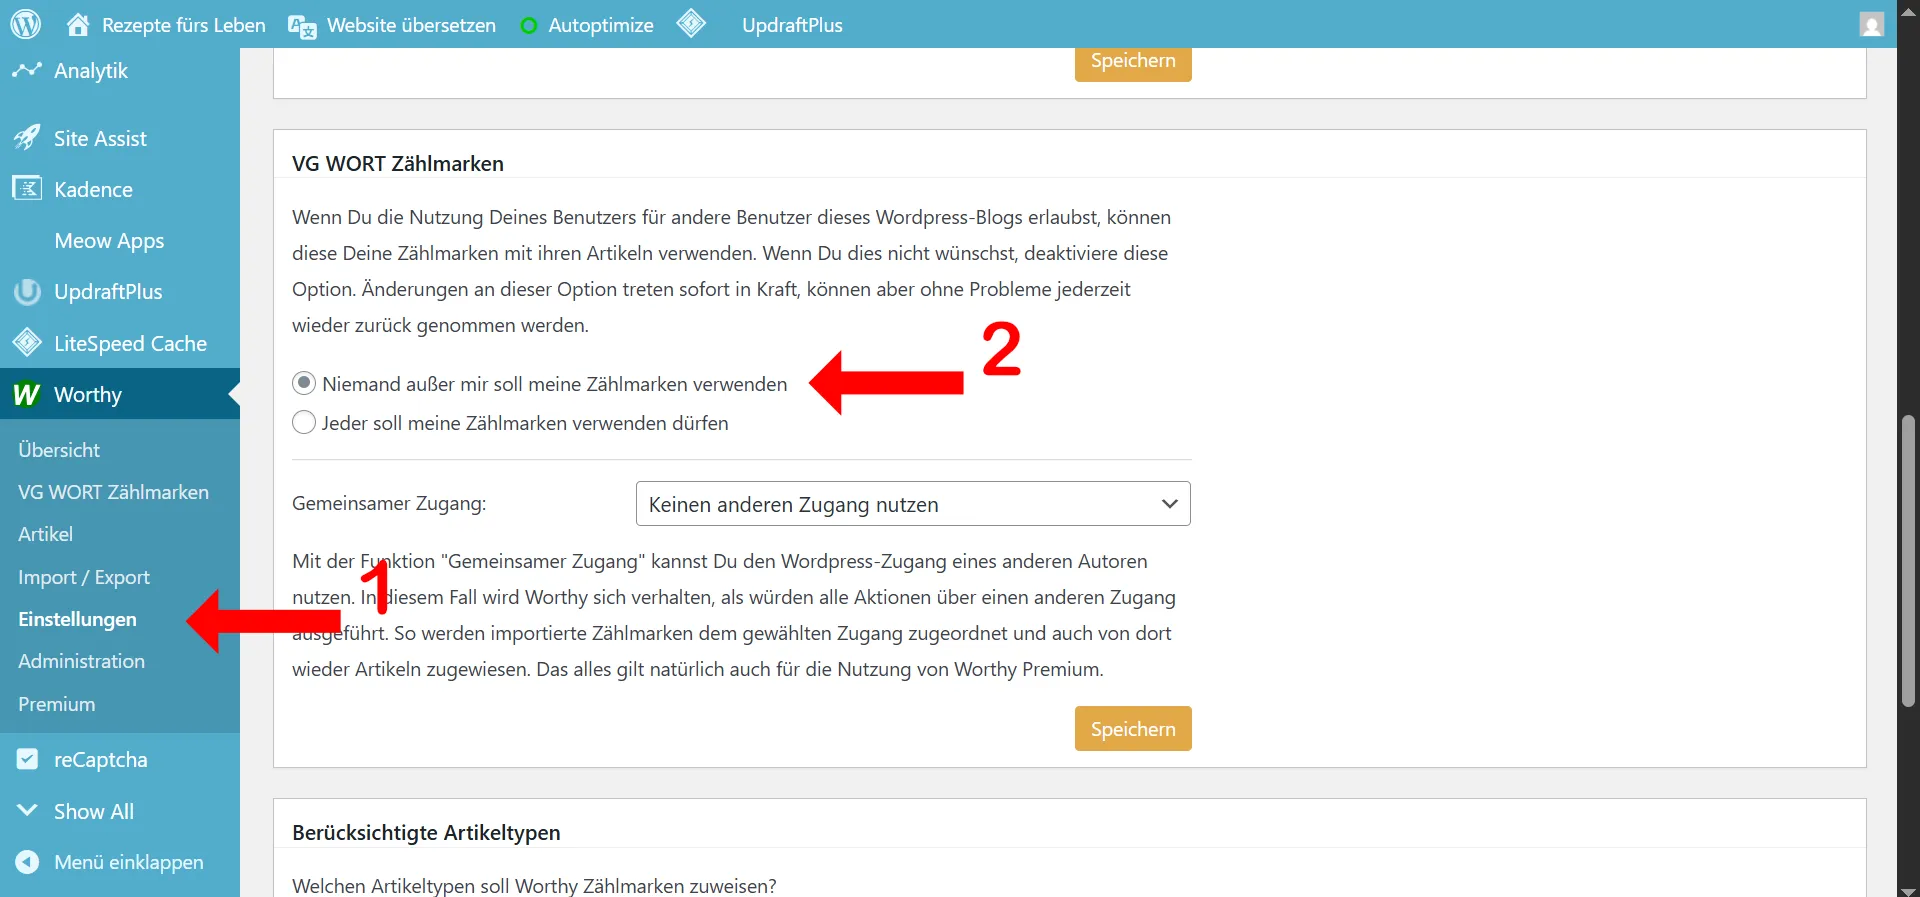Open the Import / Export submenu

[x=84, y=577]
